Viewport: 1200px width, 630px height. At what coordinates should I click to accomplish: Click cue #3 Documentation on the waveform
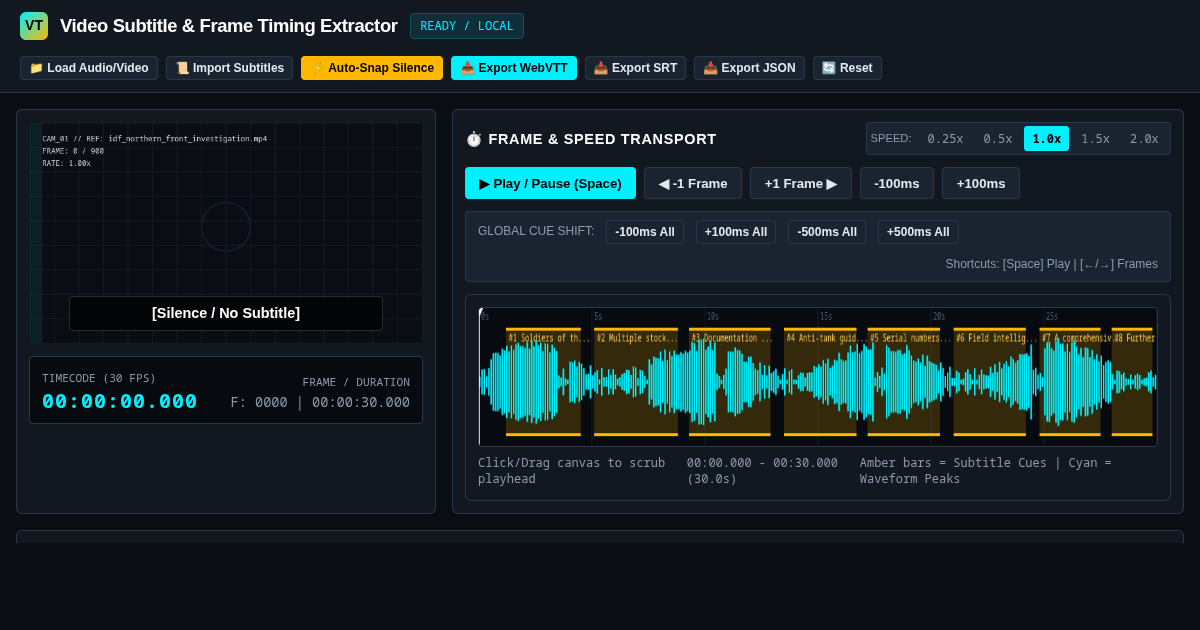(730, 382)
